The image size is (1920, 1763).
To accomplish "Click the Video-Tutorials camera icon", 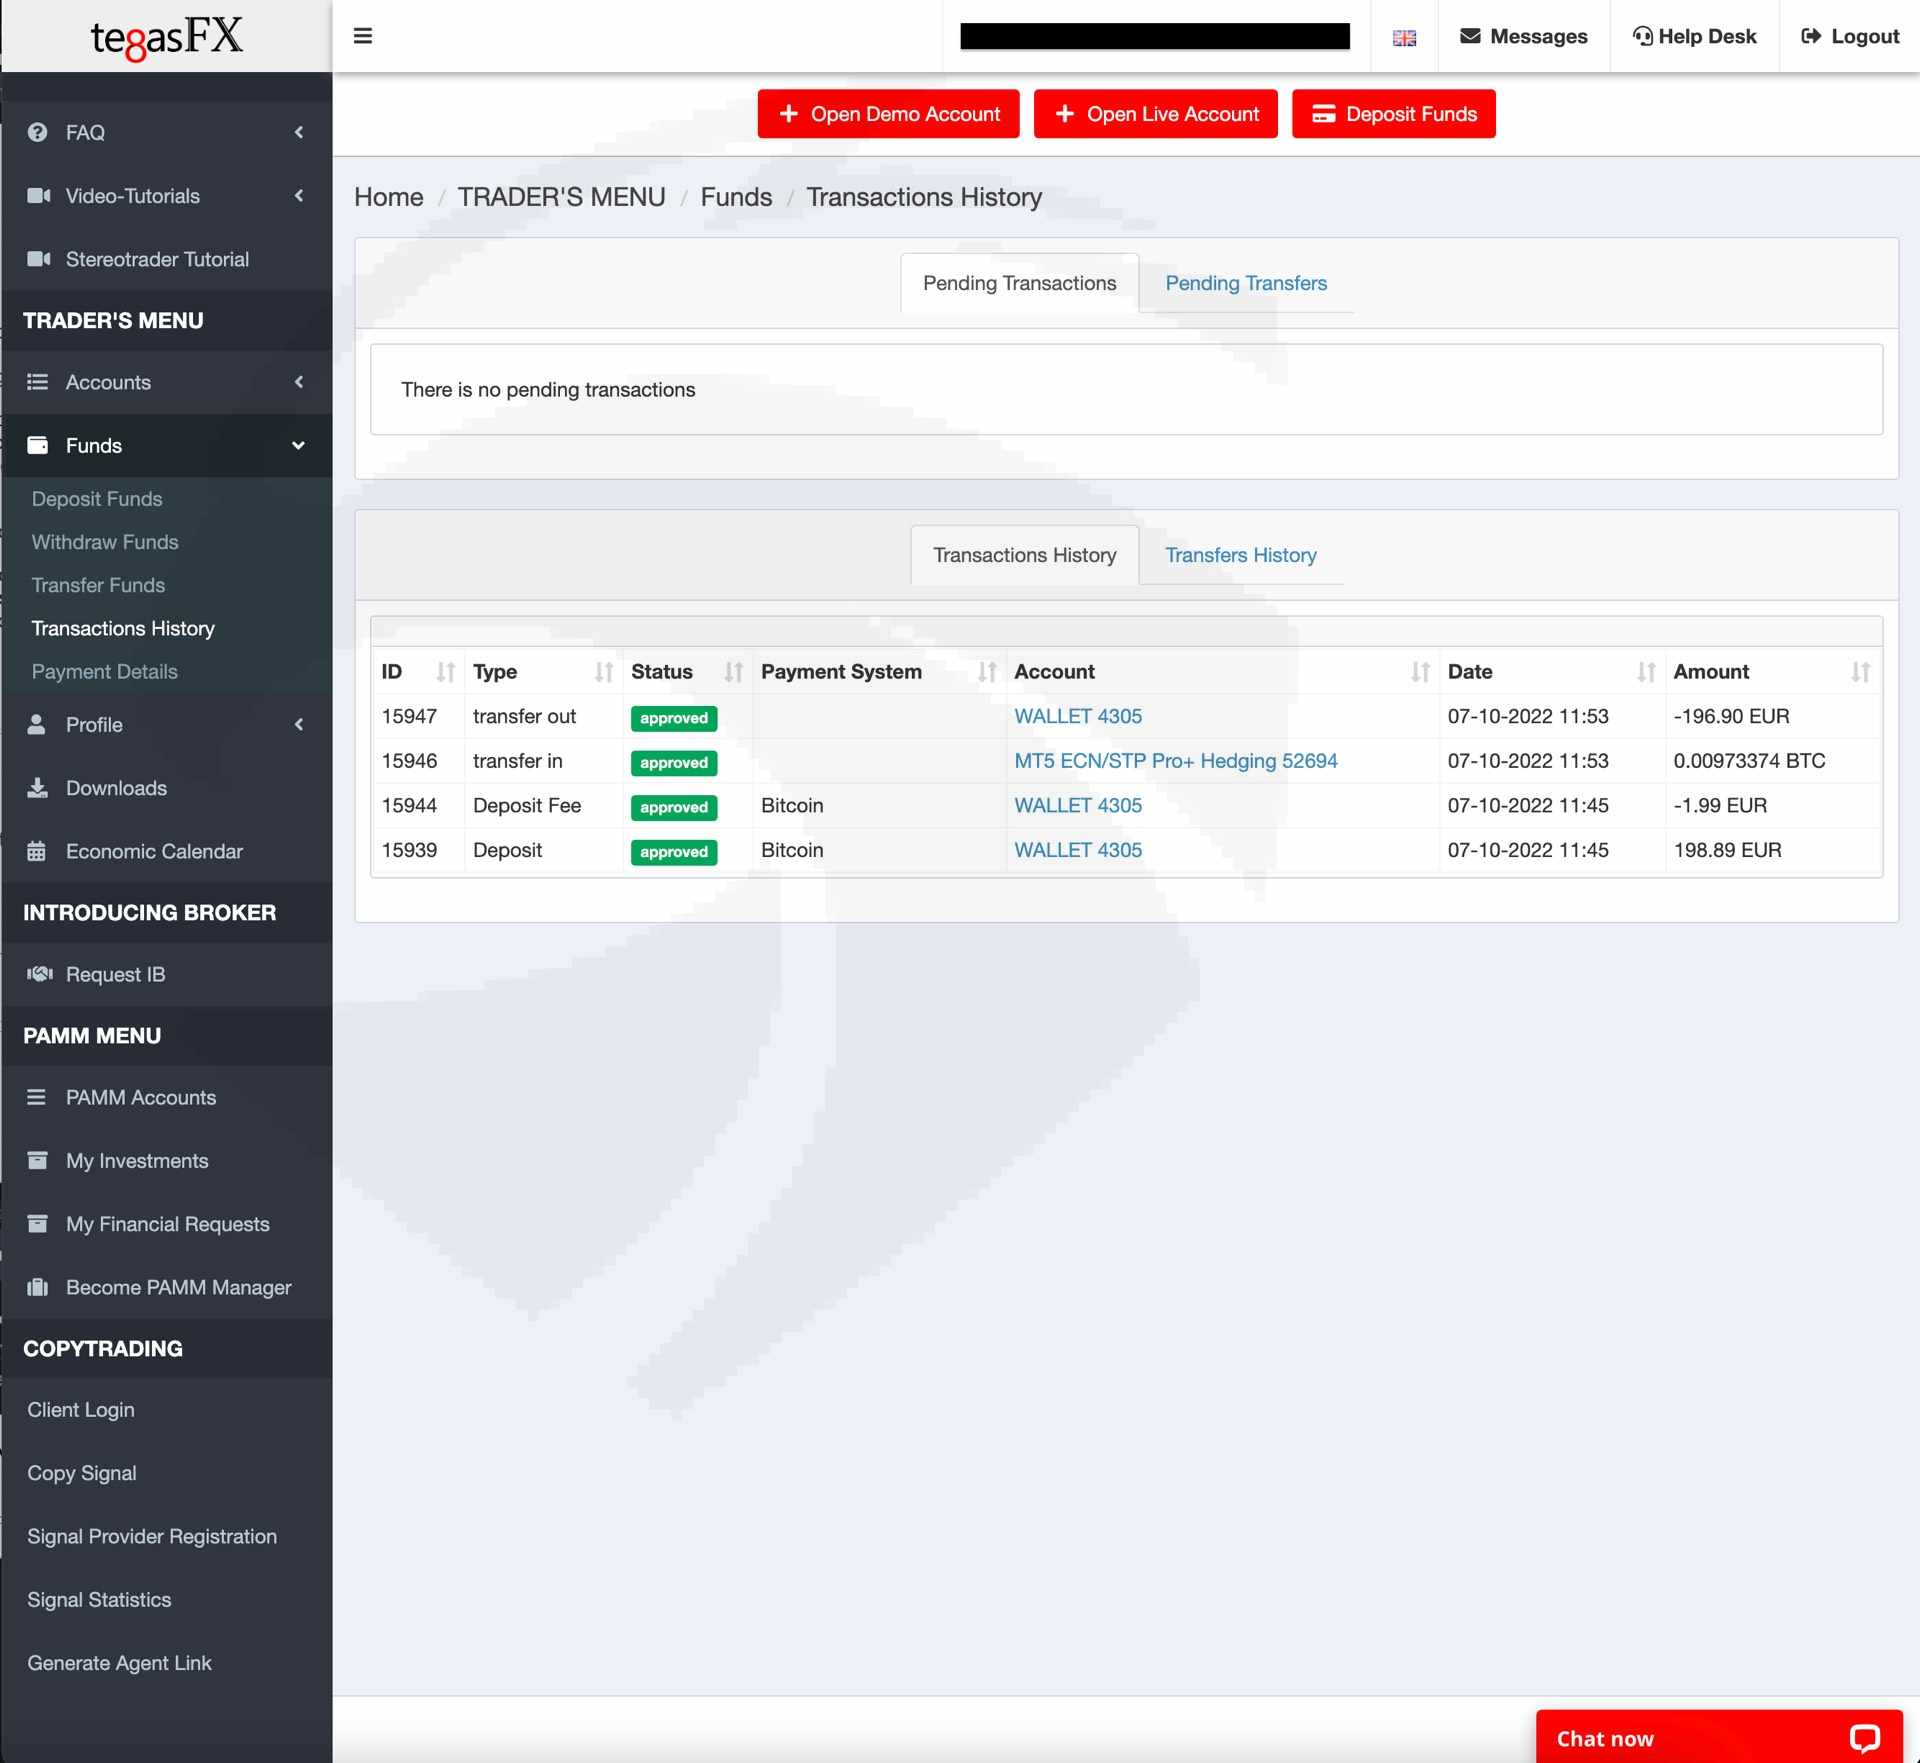I will click(39, 196).
